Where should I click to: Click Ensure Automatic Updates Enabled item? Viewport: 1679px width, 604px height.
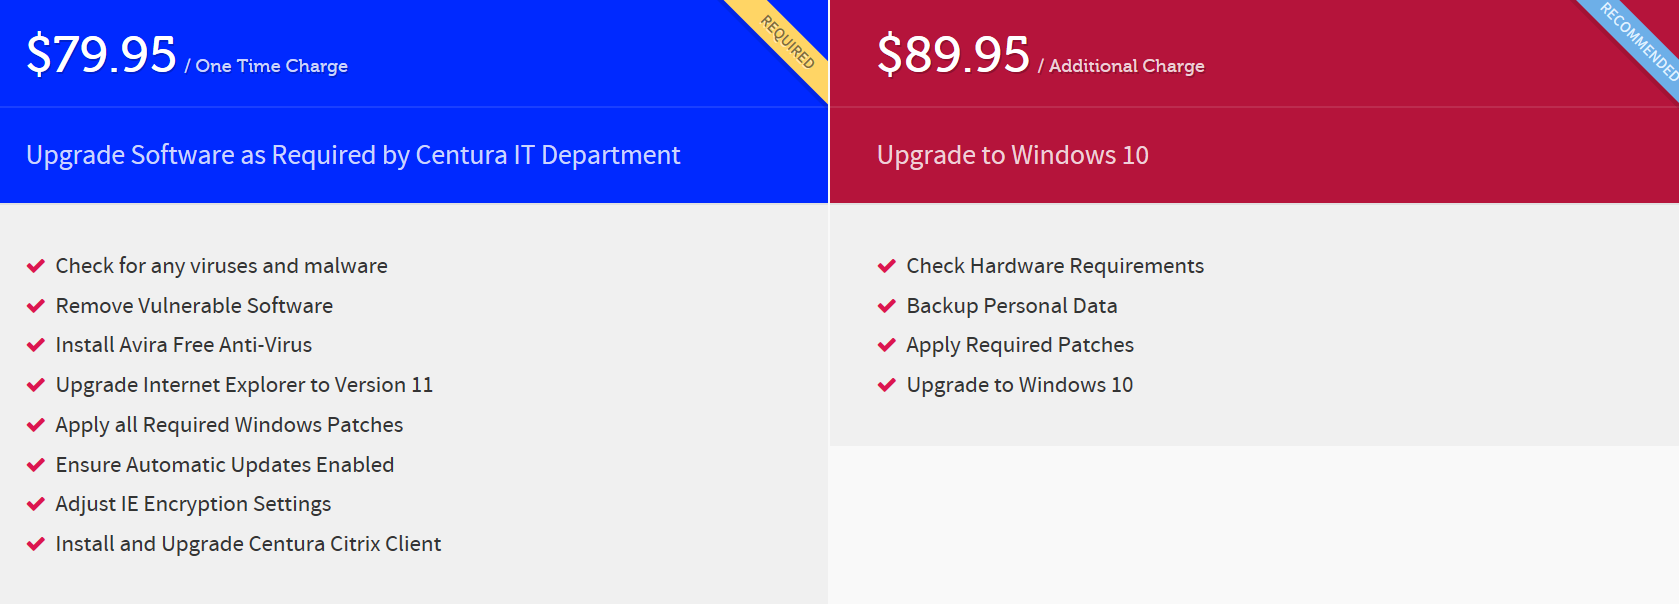225,465
